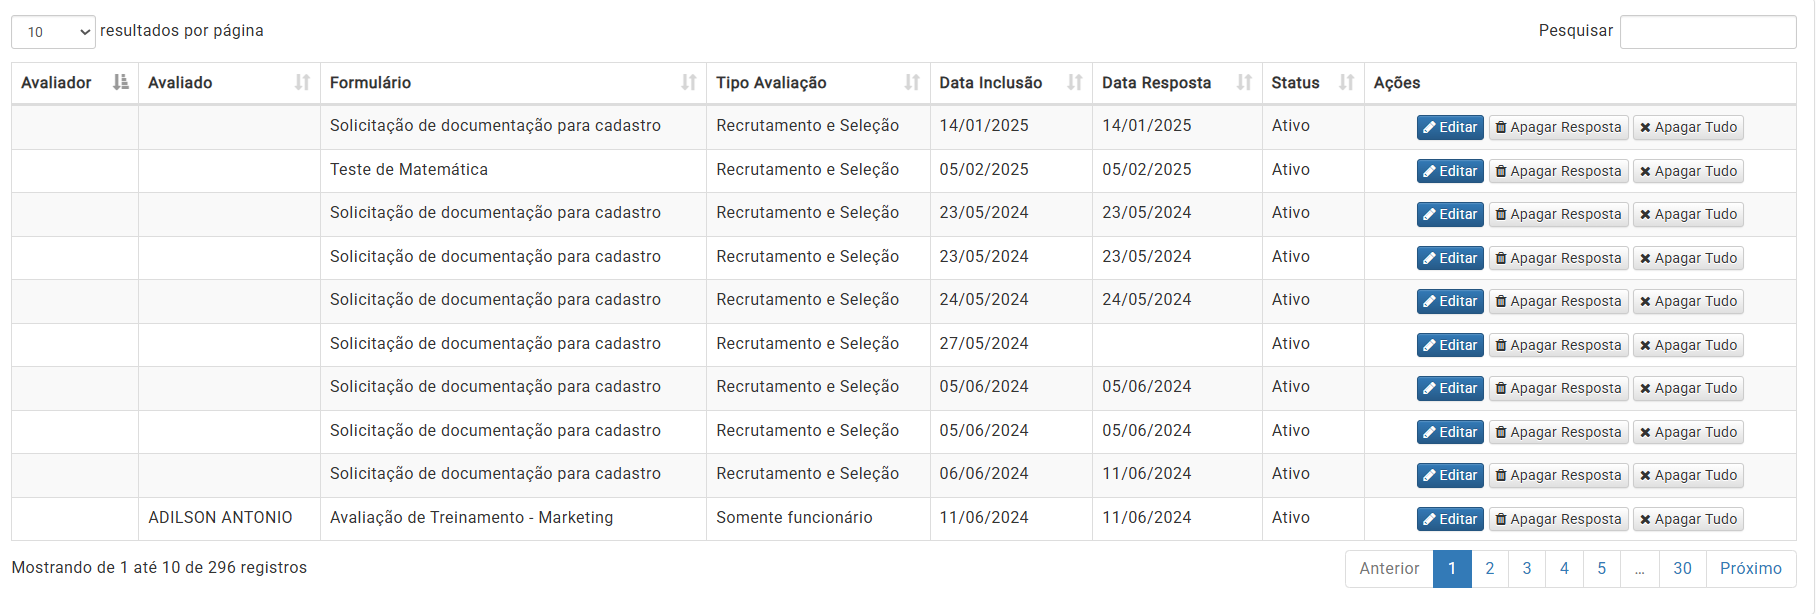Click the Avaliado column sort arrows
1816x614 pixels.
click(x=302, y=83)
